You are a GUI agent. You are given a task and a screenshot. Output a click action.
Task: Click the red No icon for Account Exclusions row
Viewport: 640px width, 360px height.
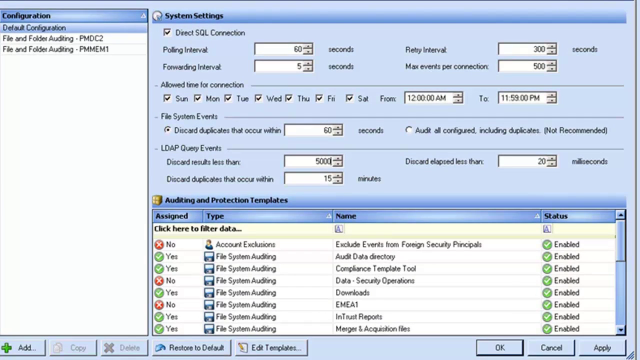pyautogui.click(x=159, y=244)
